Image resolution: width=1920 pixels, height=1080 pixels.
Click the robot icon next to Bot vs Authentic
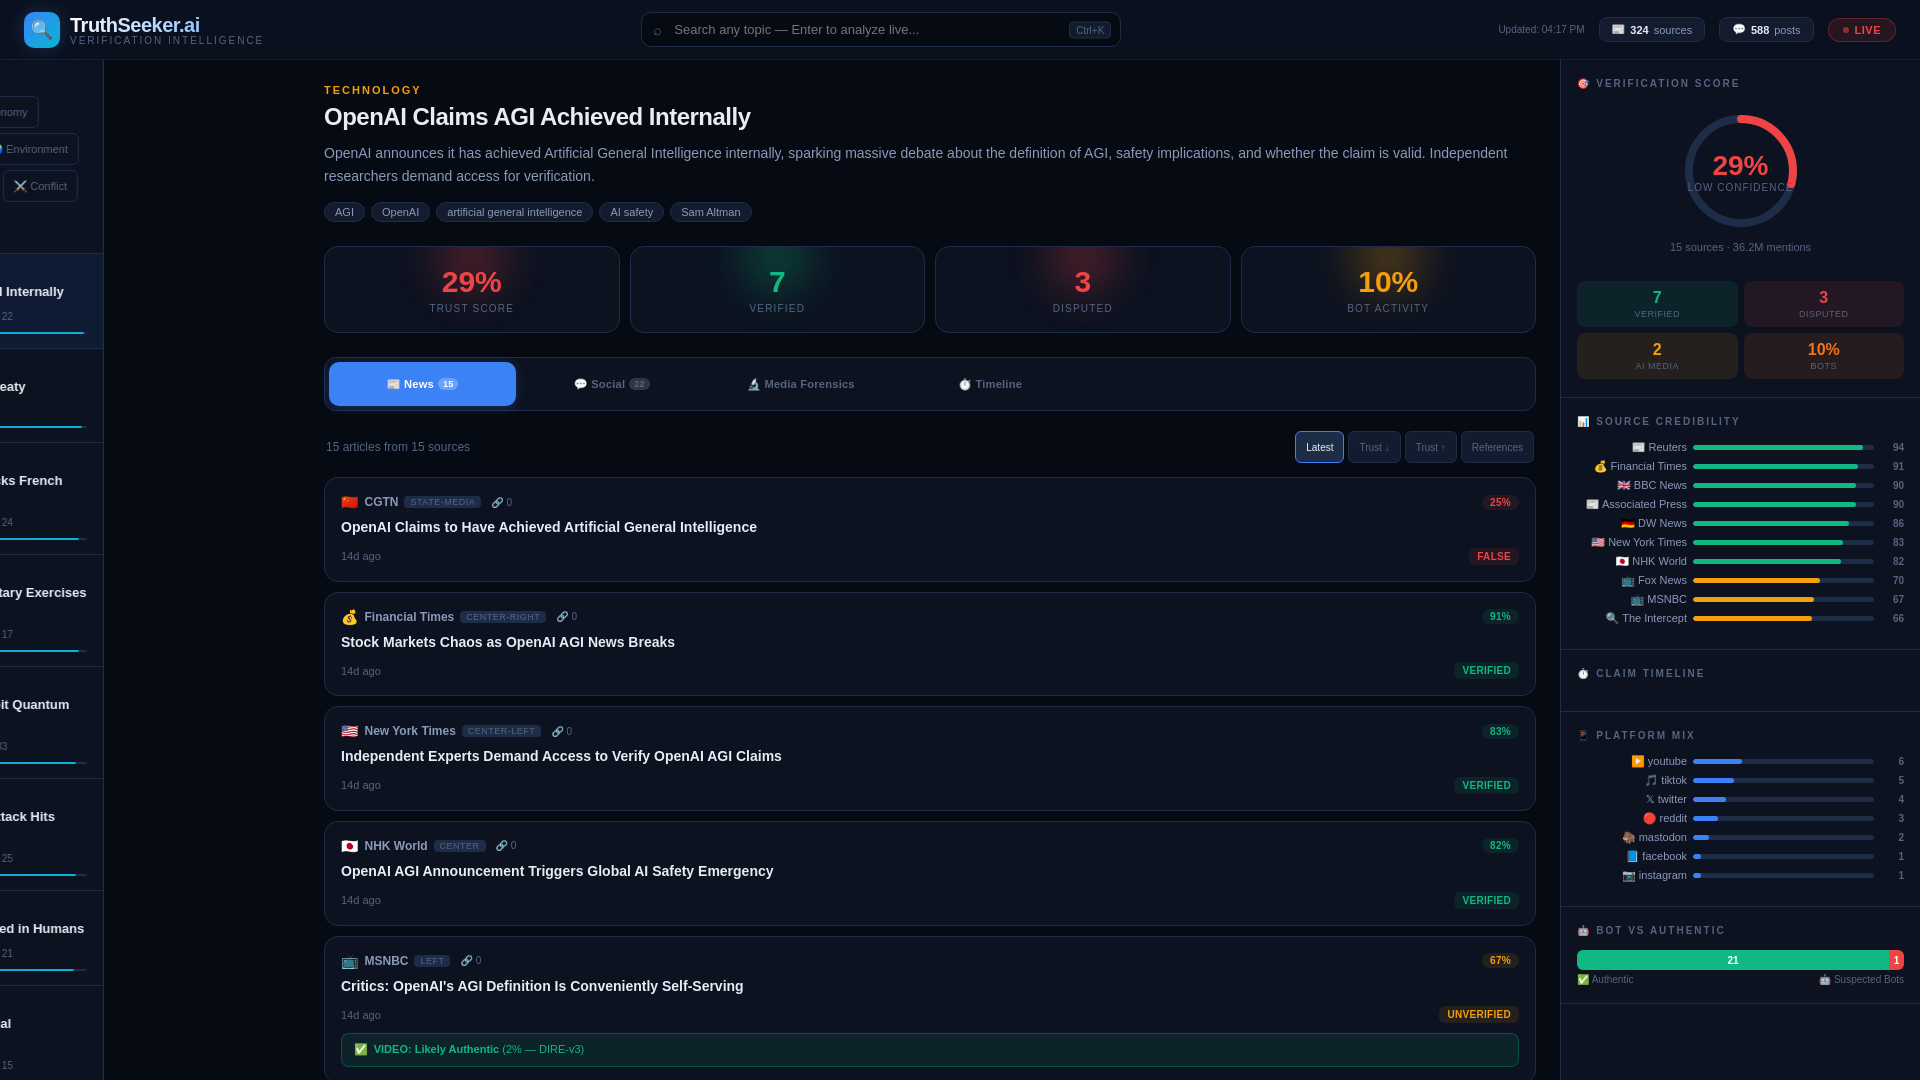pyautogui.click(x=1583, y=931)
